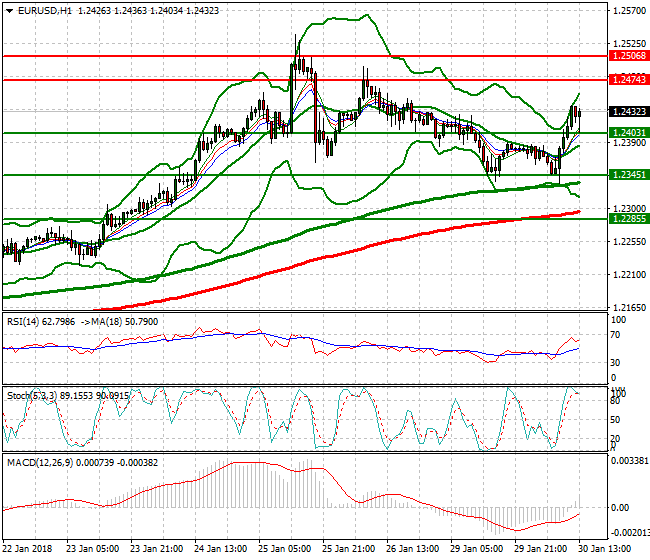Click the 0.003381 MACD scale value
The height and width of the screenshot is (560, 650).
pos(630,462)
